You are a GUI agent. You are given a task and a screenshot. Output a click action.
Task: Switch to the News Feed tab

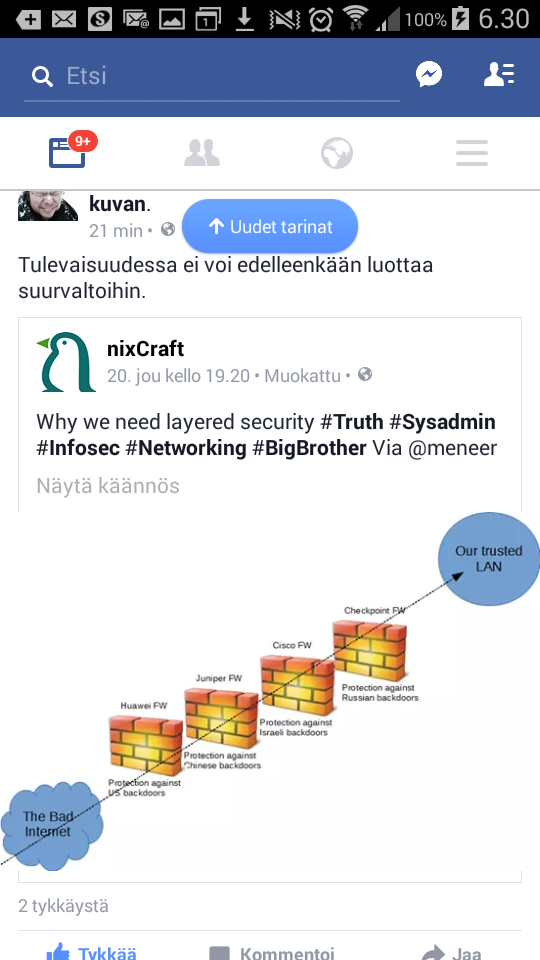[67, 153]
